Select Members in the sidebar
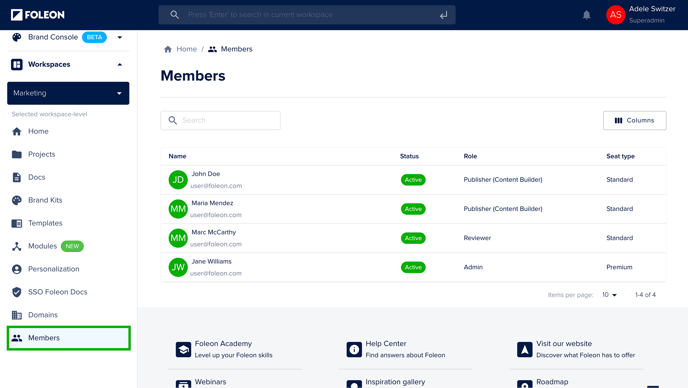 coord(68,338)
